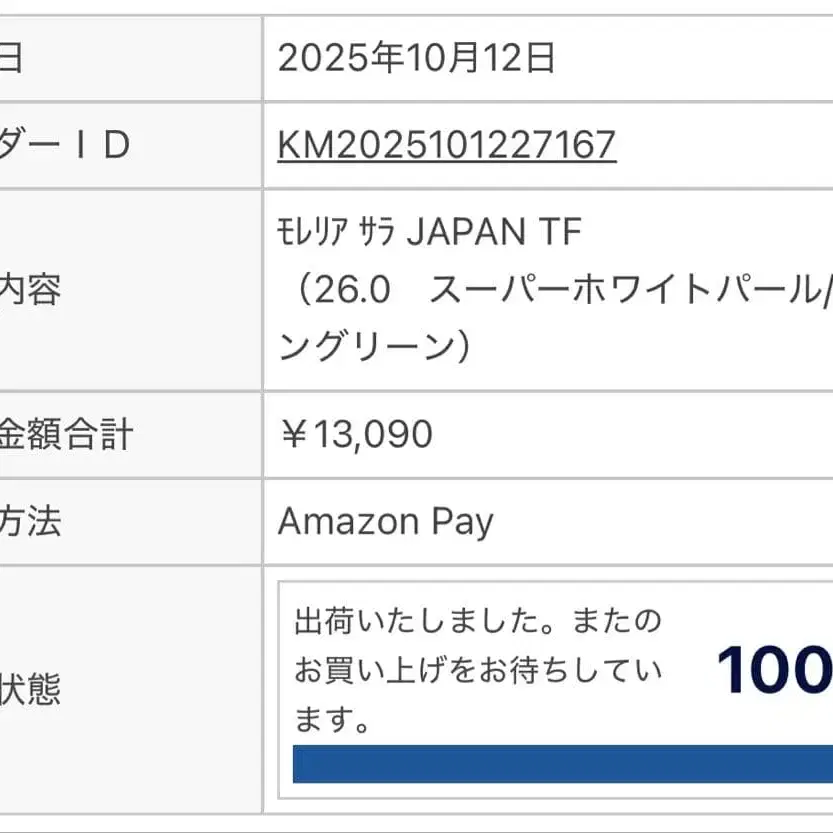This screenshot has width=833, height=833.
Task: Click the product name モレリア サラ JAPAN TF
Action: tap(429, 233)
